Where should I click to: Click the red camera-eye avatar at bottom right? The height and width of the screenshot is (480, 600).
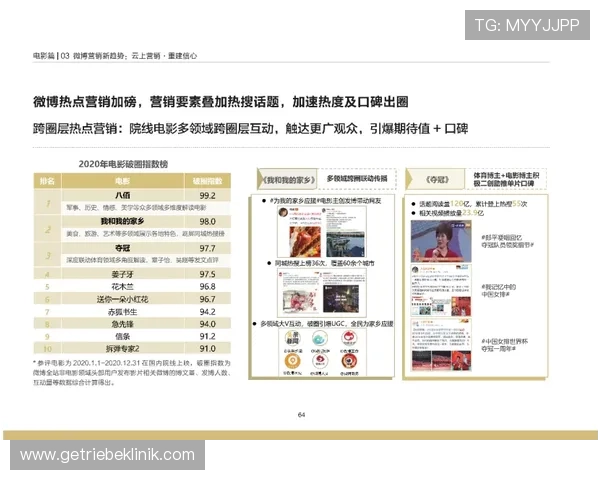349,361
